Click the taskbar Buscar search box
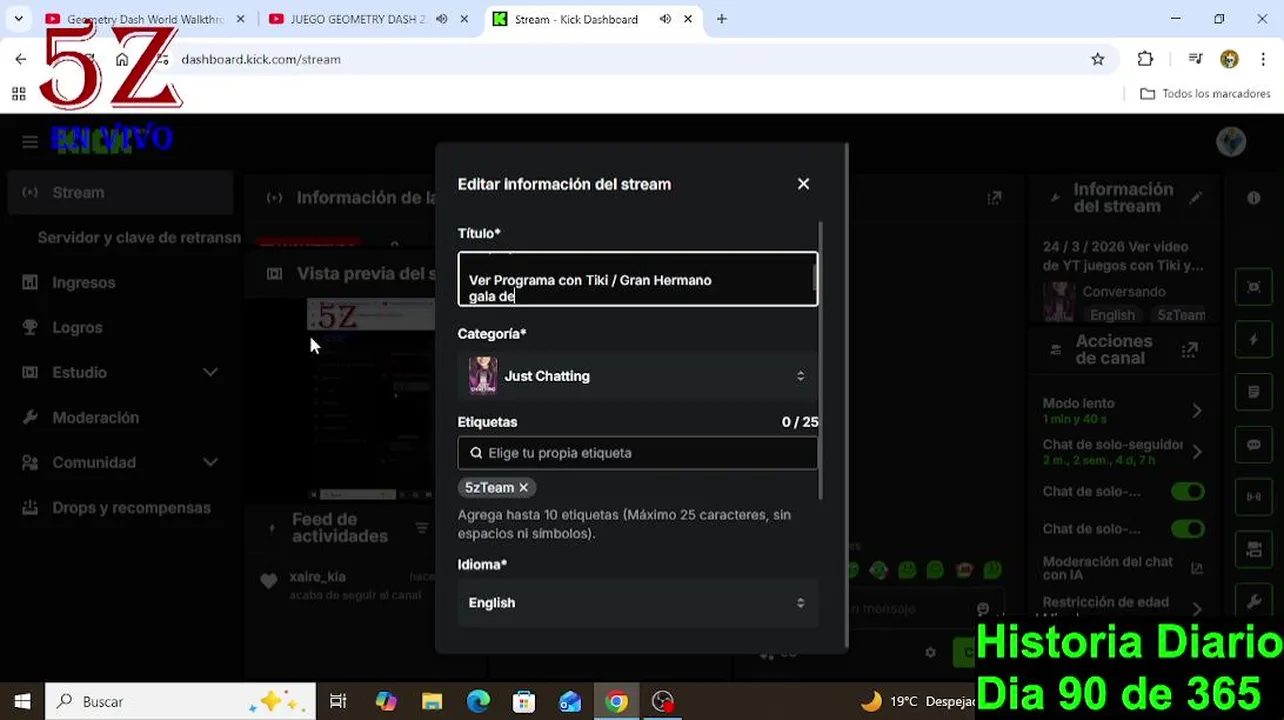This screenshot has height=720, width=1284. (x=180, y=702)
